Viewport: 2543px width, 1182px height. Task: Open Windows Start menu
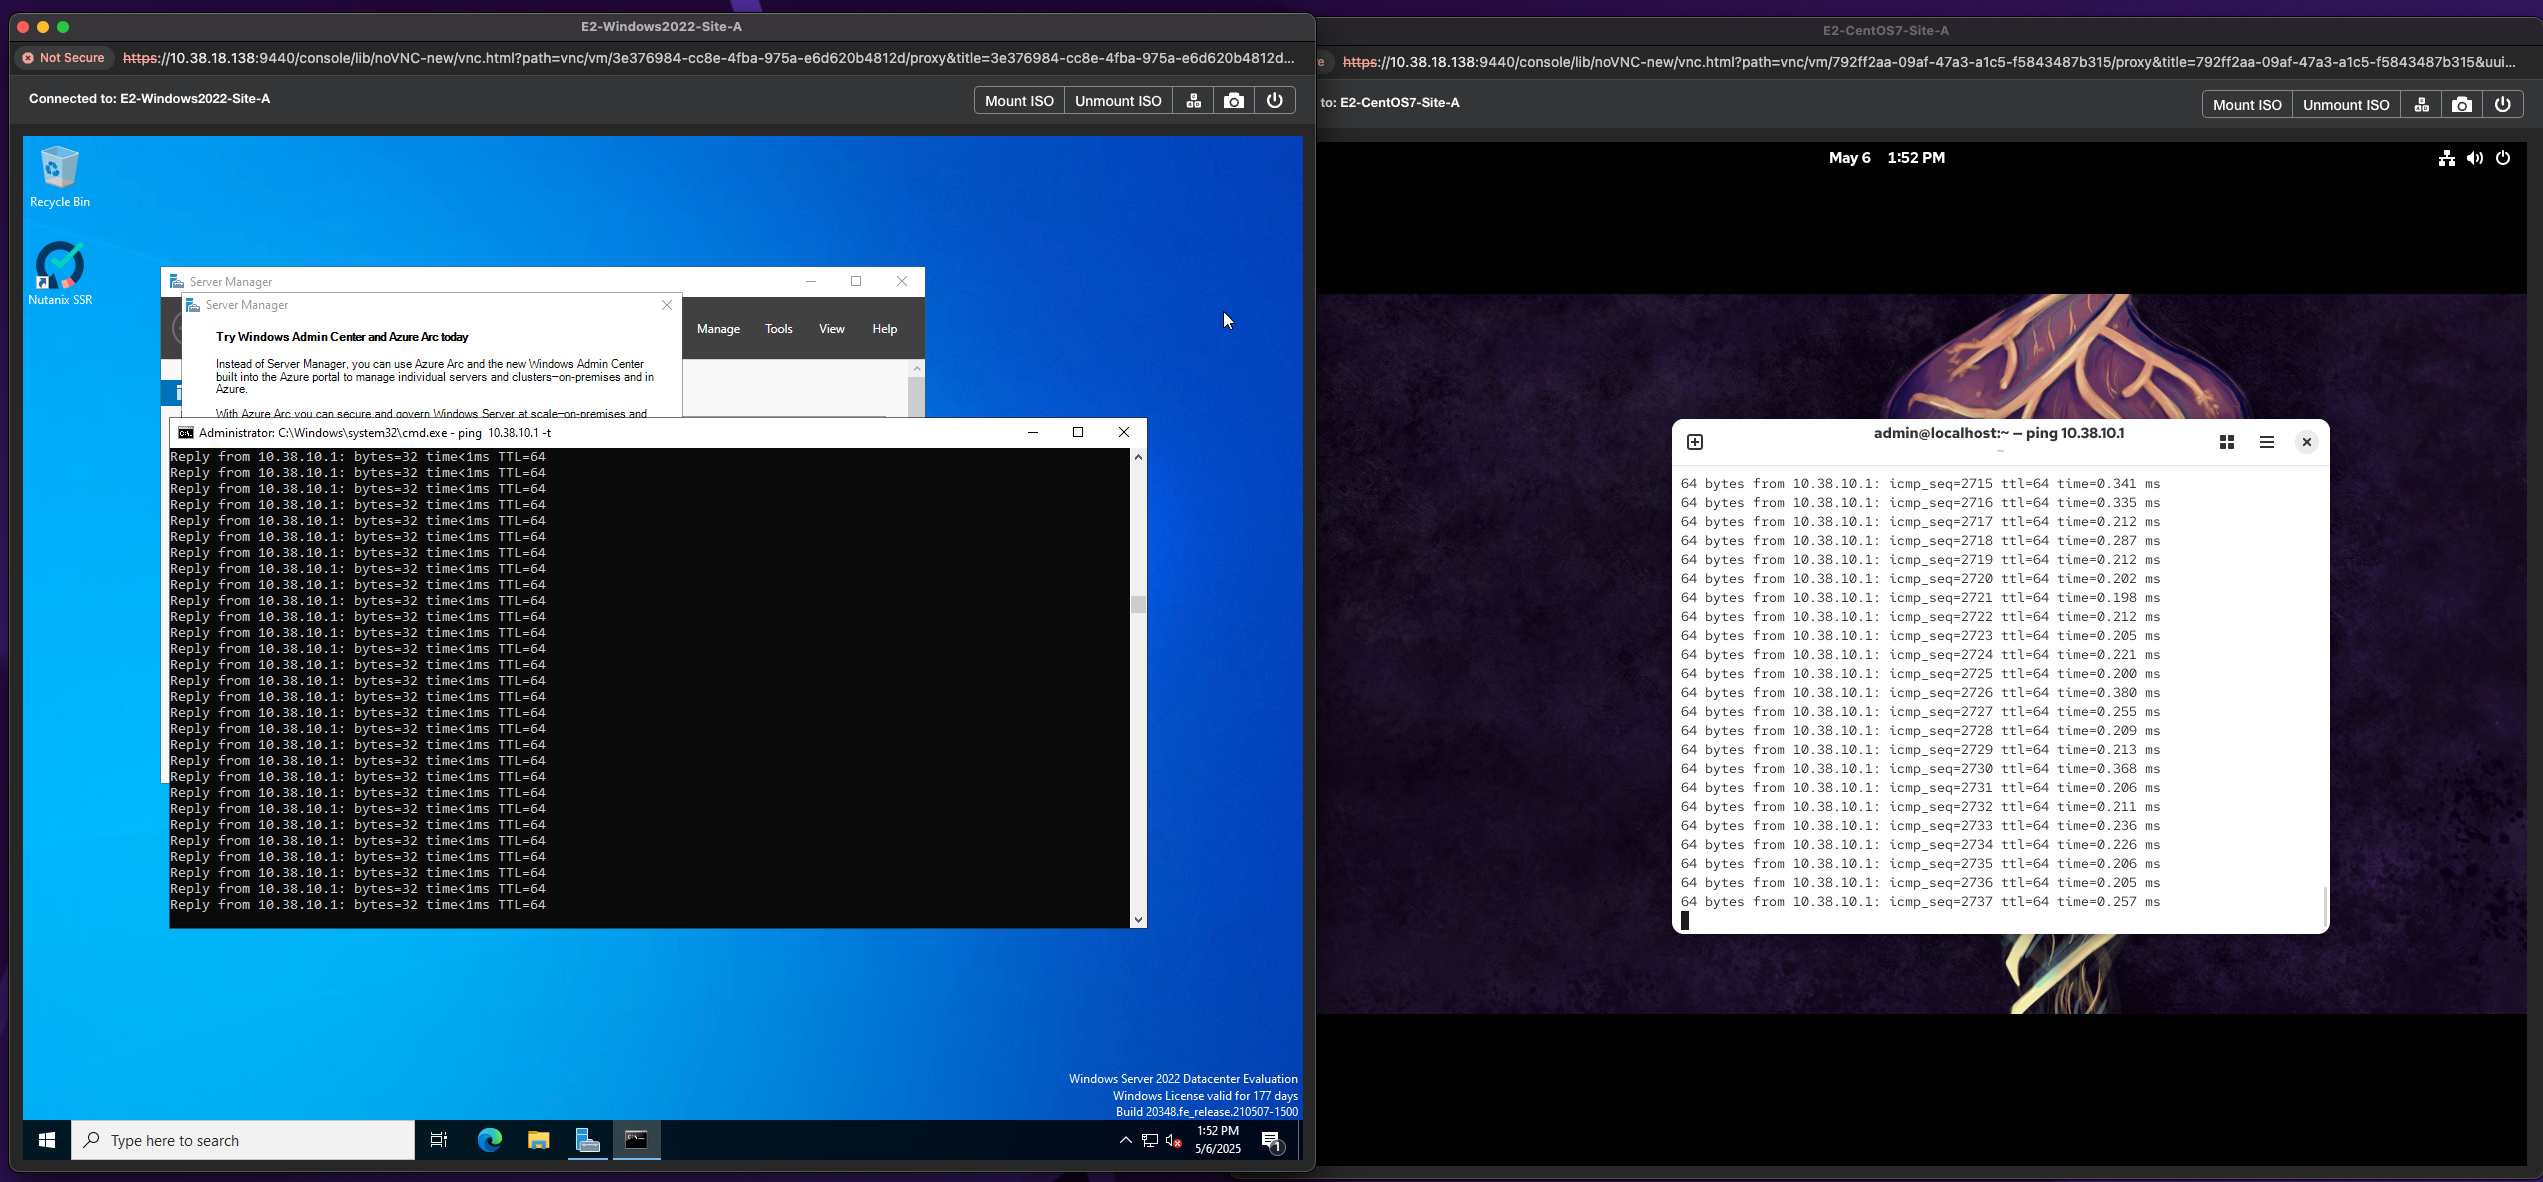pyautogui.click(x=46, y=1140)
